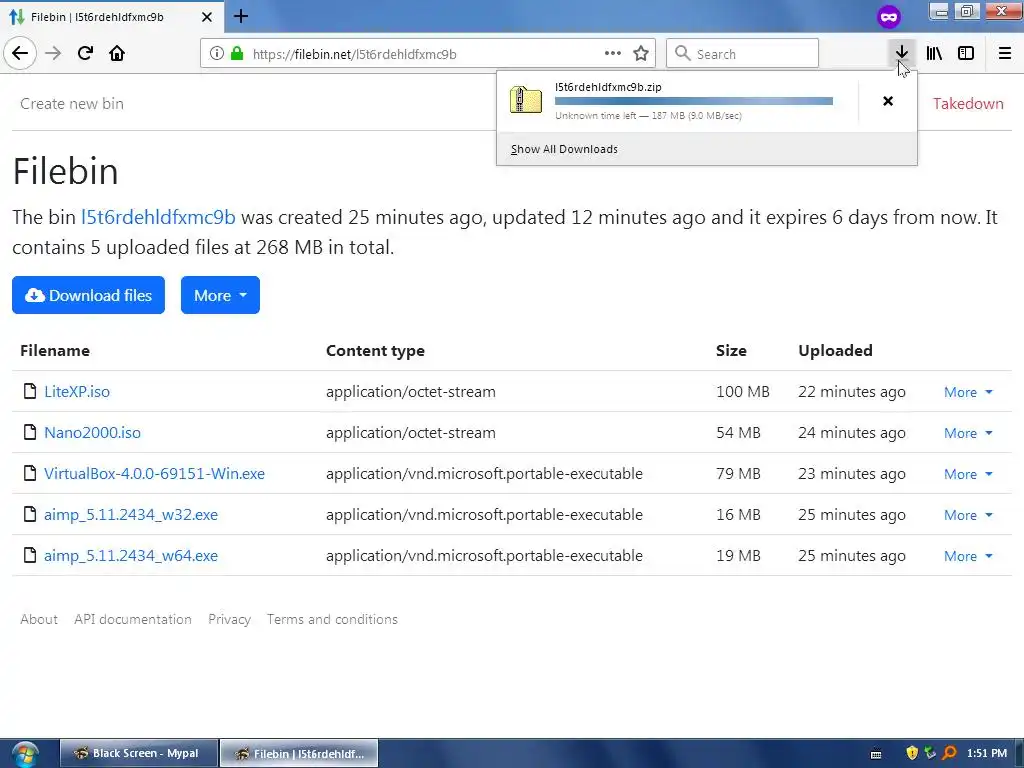Click the magnifier icon in Search box
1024x768 pixels.
click(x=682, y=54)
